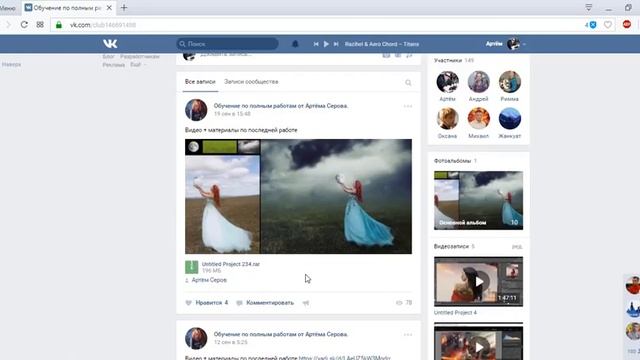Open author link Артём Серов under post
The height and width of the screenshot is (360, 640).
tap(209, 280)
